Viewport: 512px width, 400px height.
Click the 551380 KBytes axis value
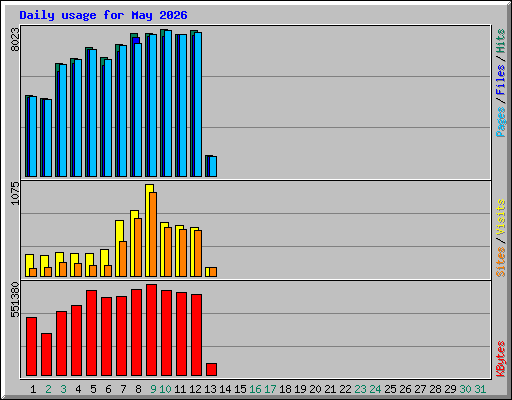tap(15, 300)
